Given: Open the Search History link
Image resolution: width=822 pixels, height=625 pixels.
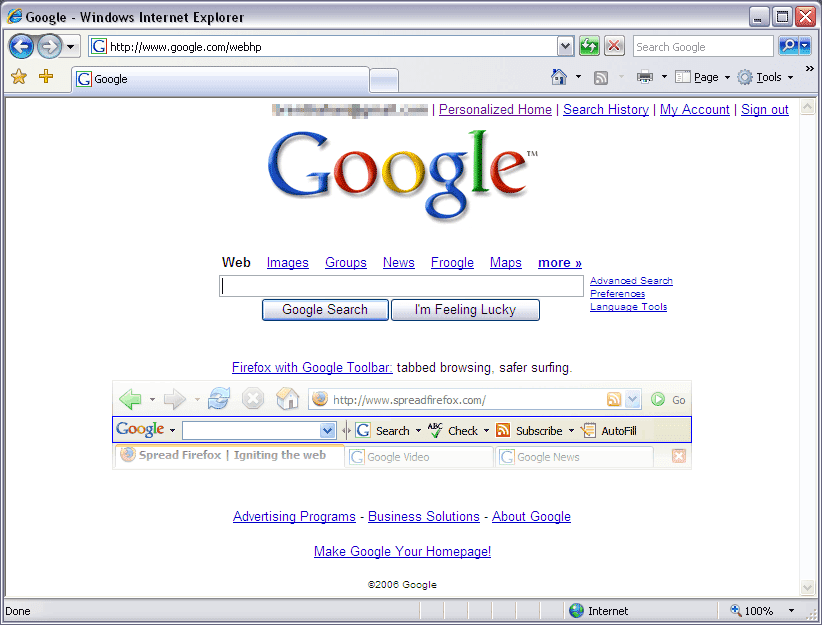Looking at the screenshot, I should coord(605,109).
